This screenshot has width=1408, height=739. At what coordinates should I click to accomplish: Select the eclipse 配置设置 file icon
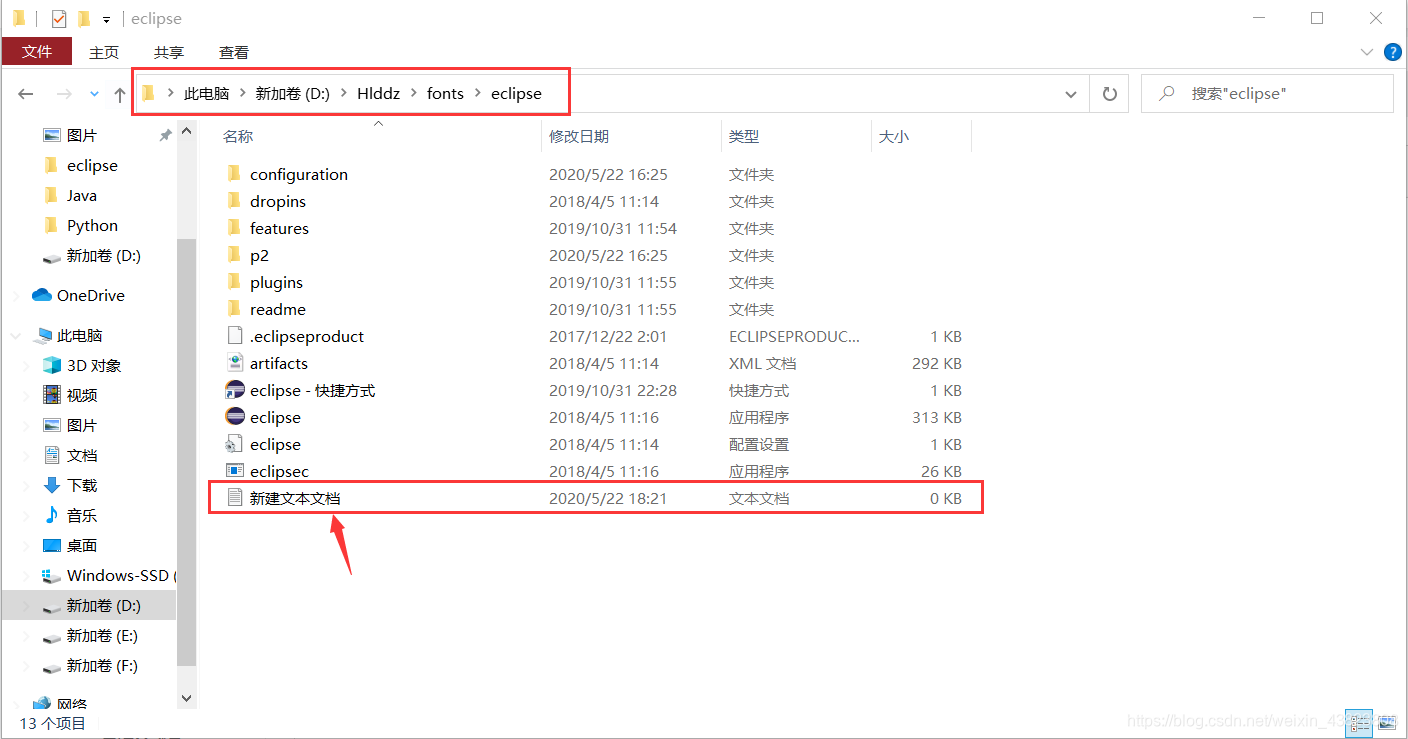pos(235,444)
